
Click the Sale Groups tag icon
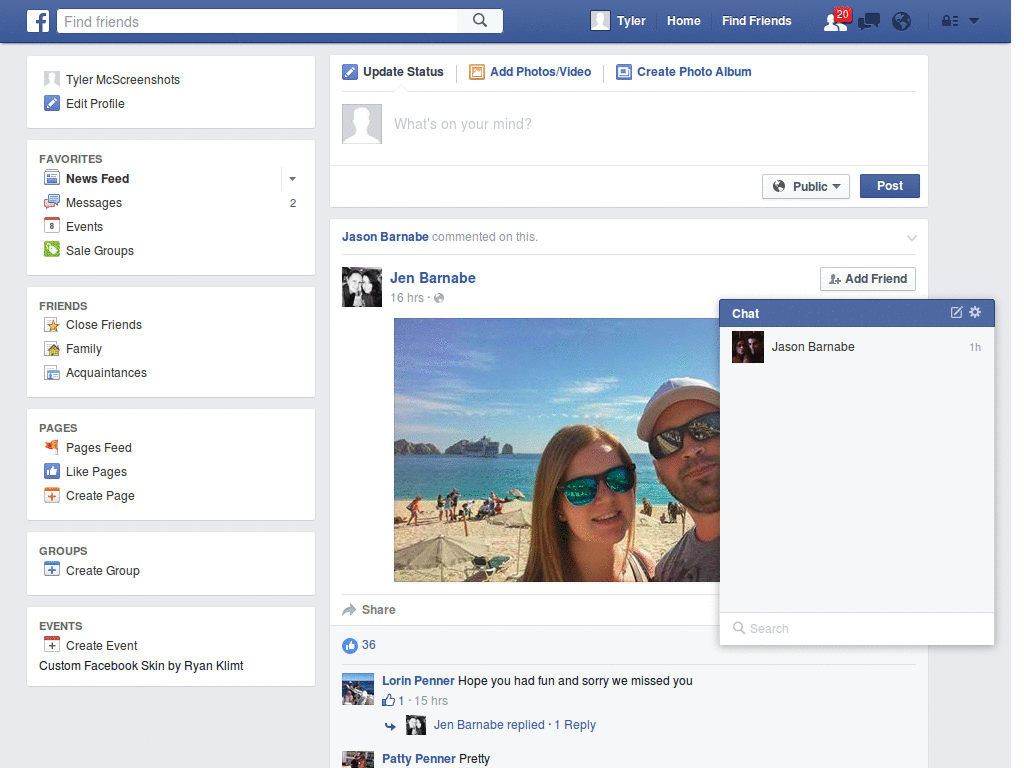click(52, 249)
